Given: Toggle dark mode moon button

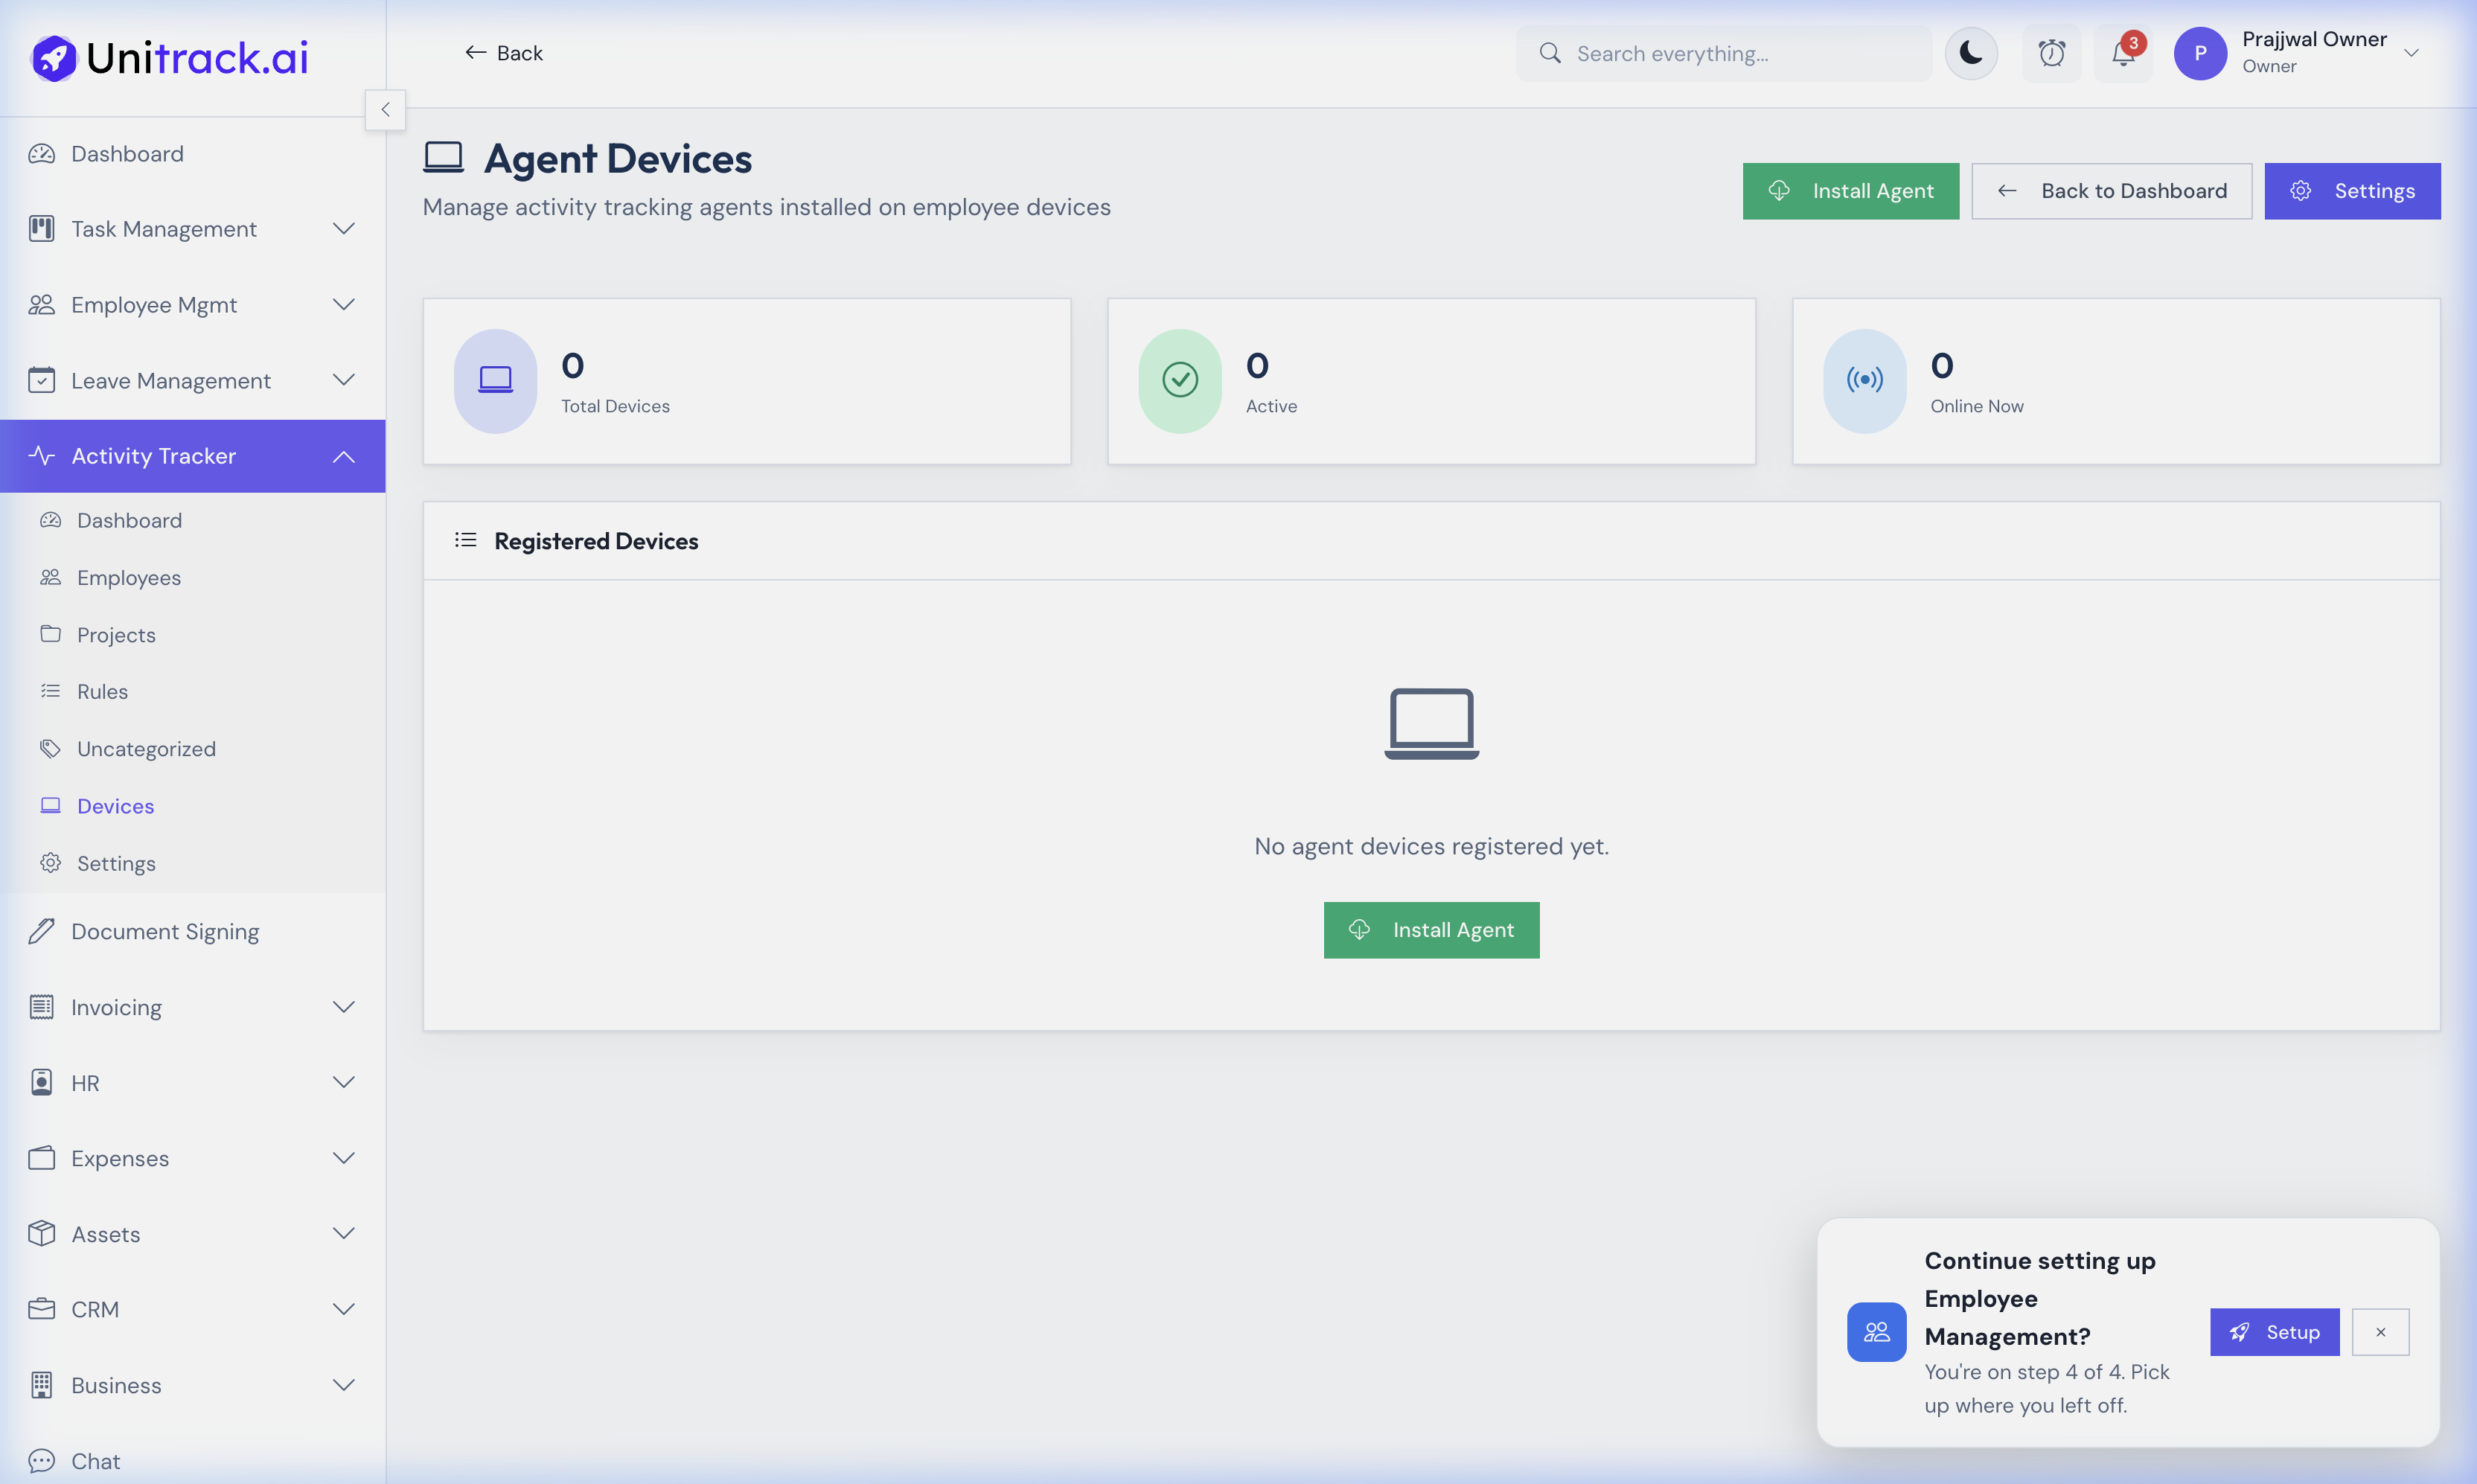Looking at the screenshot, I should point(1971,54).
